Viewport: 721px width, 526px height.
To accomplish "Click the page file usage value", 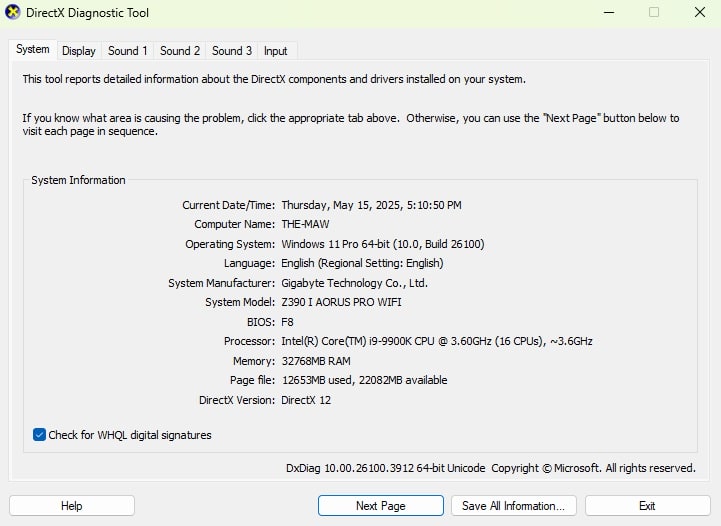I will click(x=364, y=380).
